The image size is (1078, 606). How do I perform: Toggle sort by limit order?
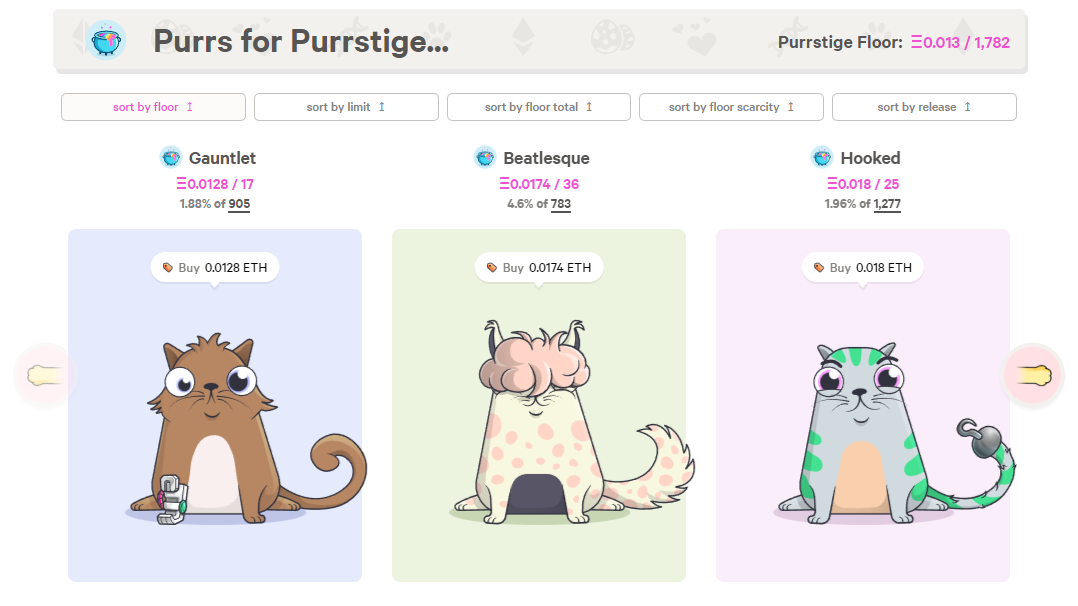pyautogui.click(x=346, y=107)
